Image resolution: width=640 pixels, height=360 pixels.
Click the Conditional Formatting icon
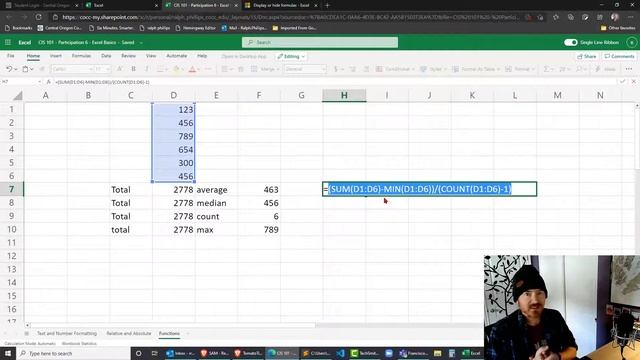tap(379, 69)
